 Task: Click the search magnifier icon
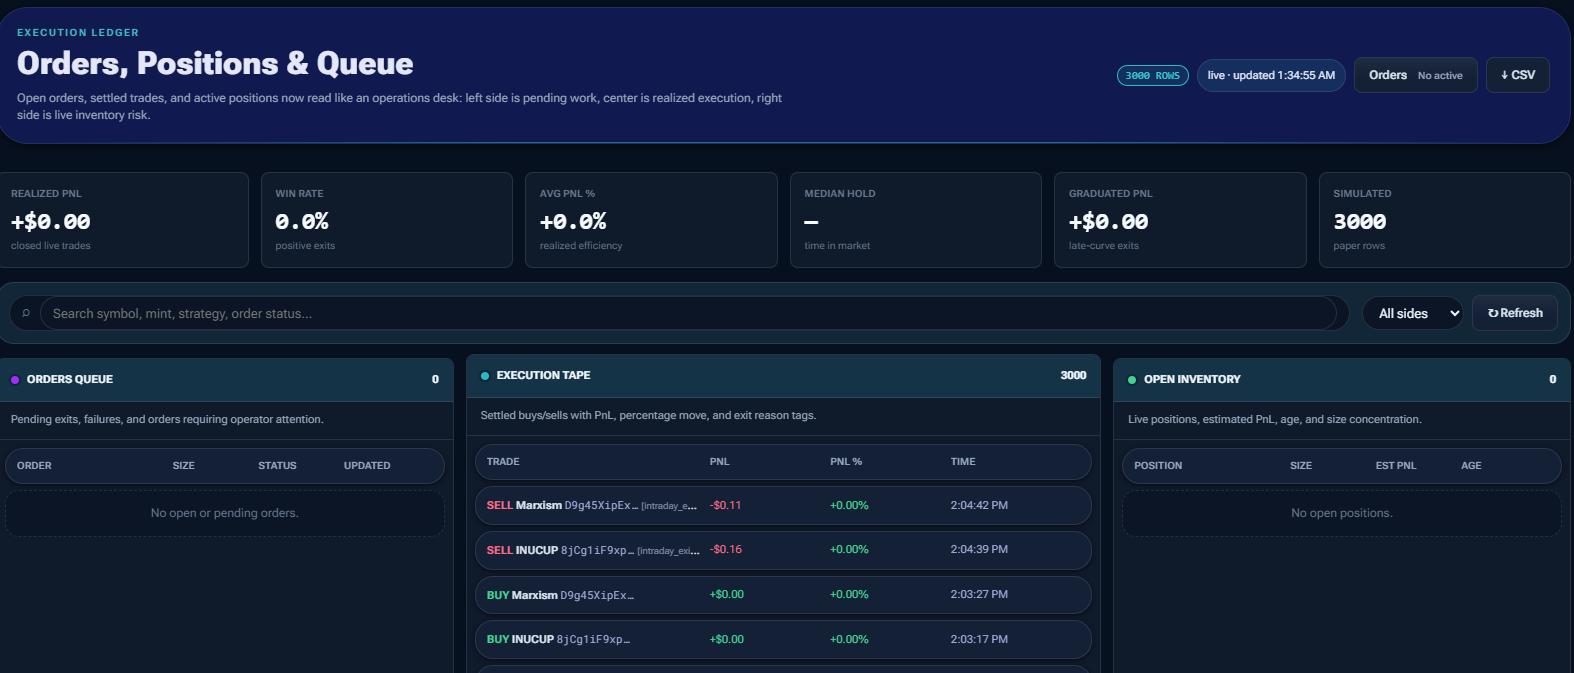click(x=26, y=313)
